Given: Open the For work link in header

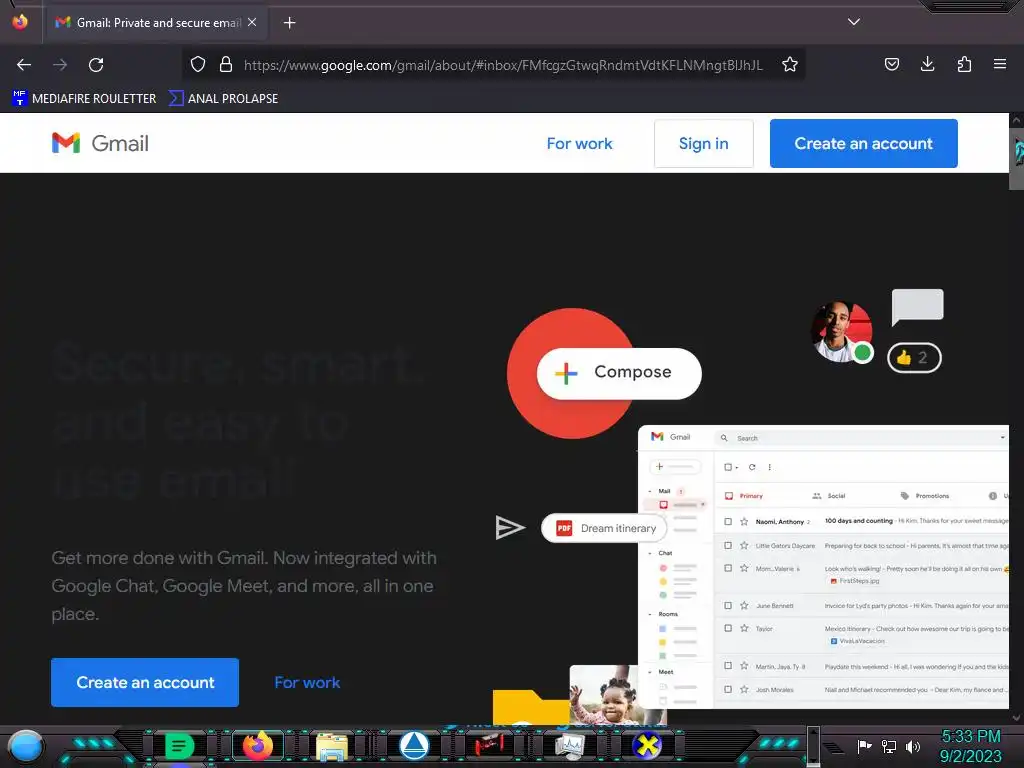Looking at the screenshot, I should (579, 144).
